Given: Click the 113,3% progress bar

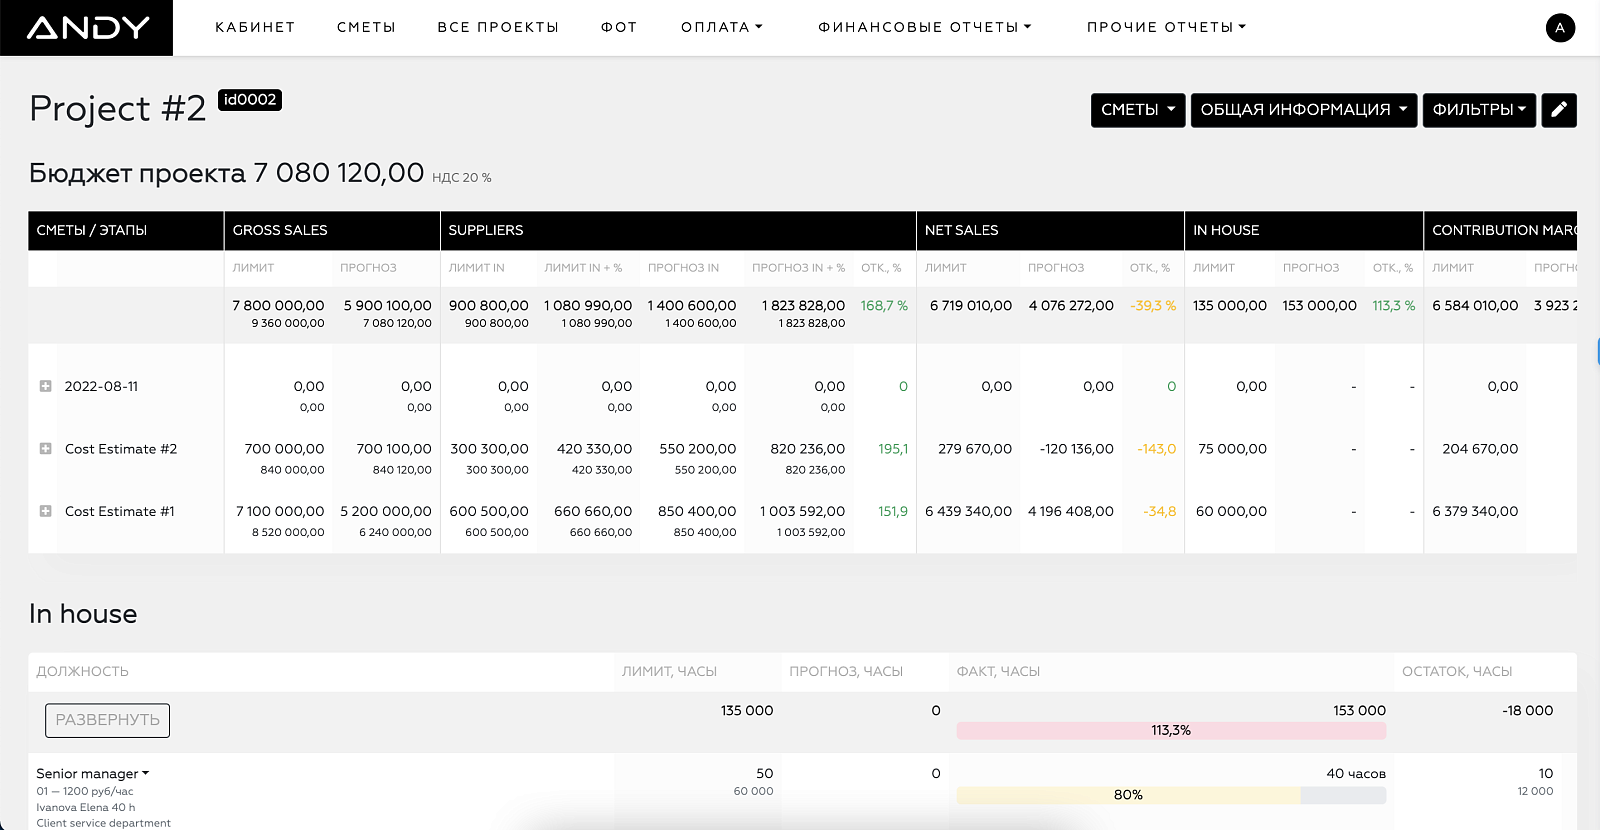Looking at the screenshot, I should pos(1171,730).
